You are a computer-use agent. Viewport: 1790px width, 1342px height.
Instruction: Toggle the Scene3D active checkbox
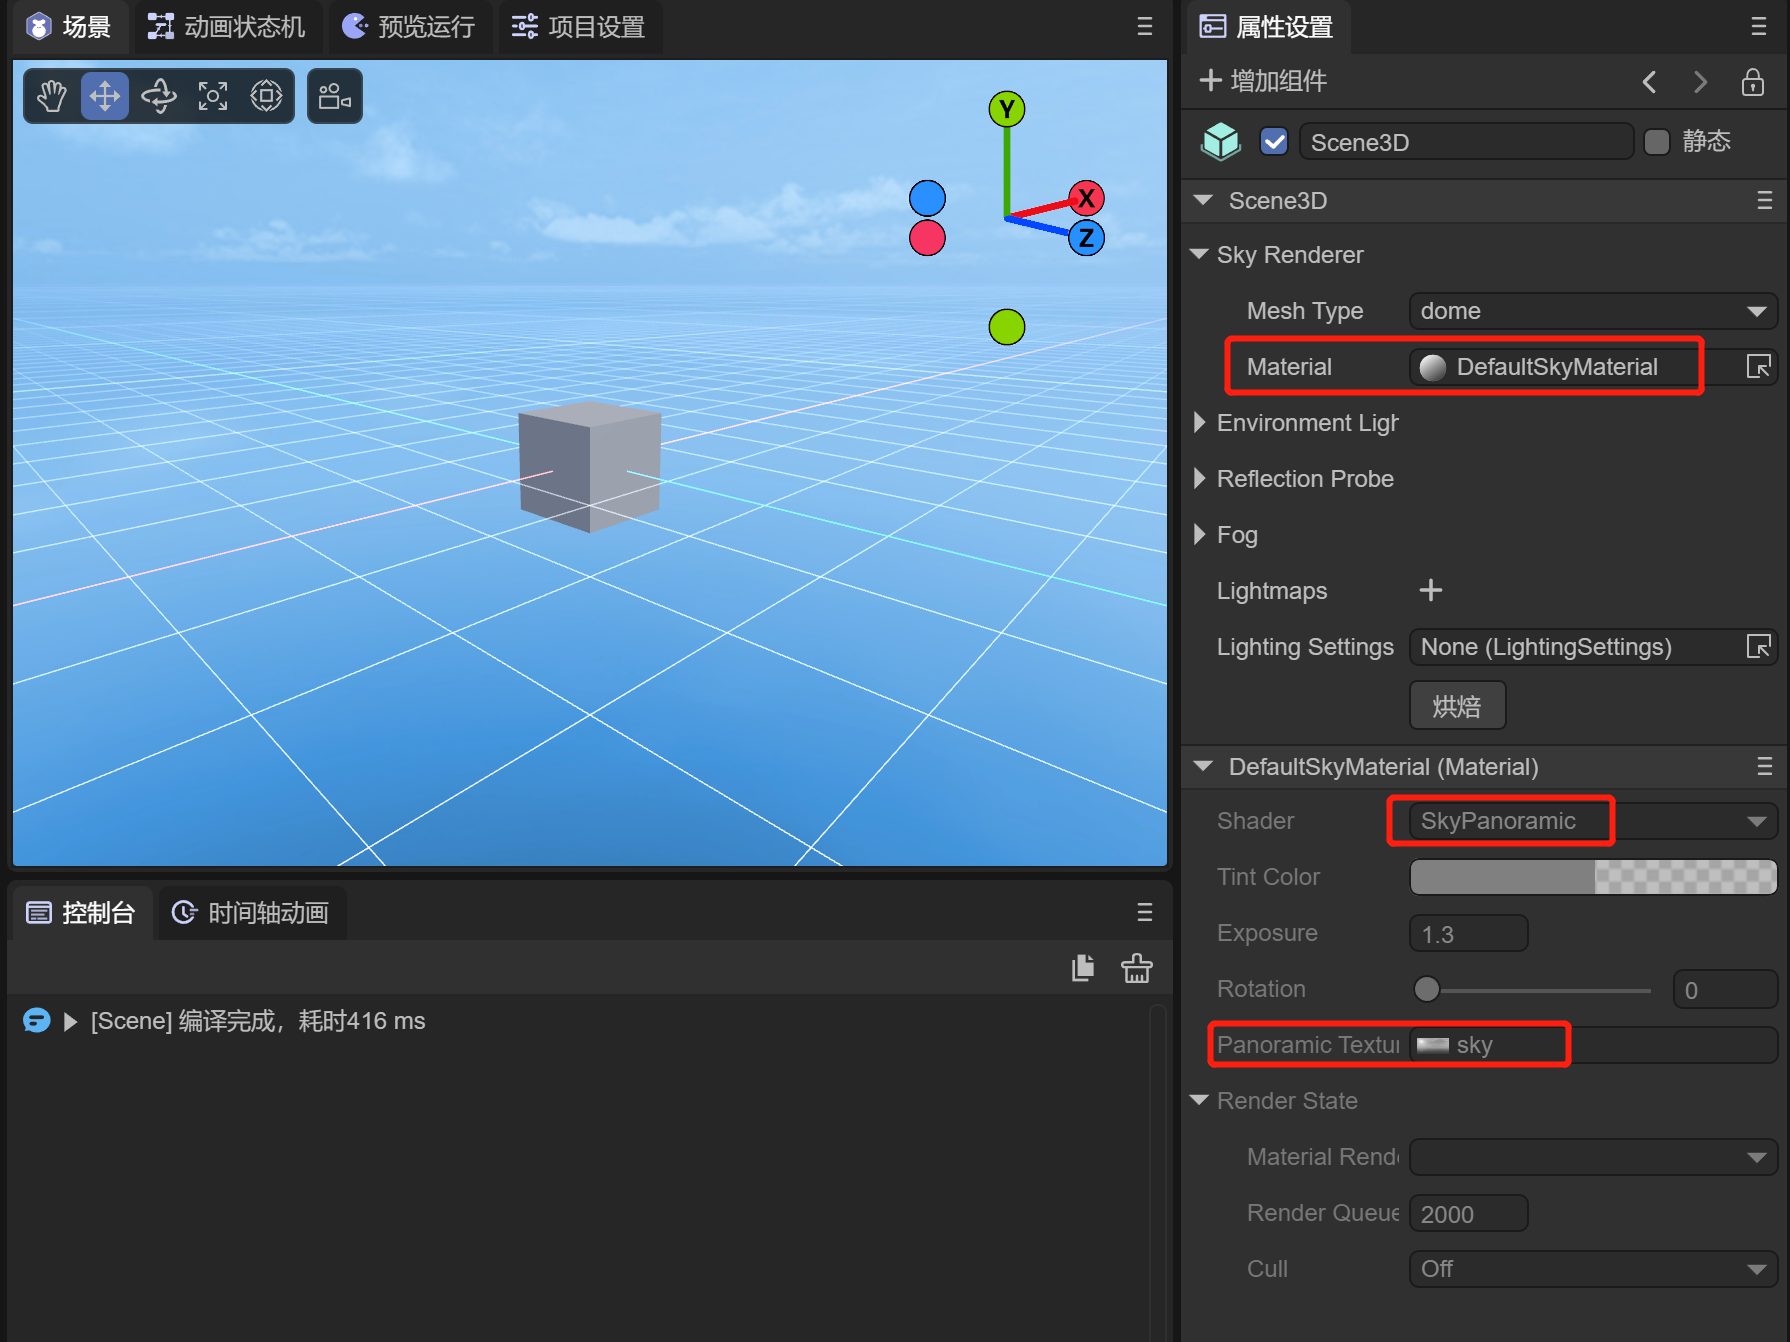(x=1274, y=142)
